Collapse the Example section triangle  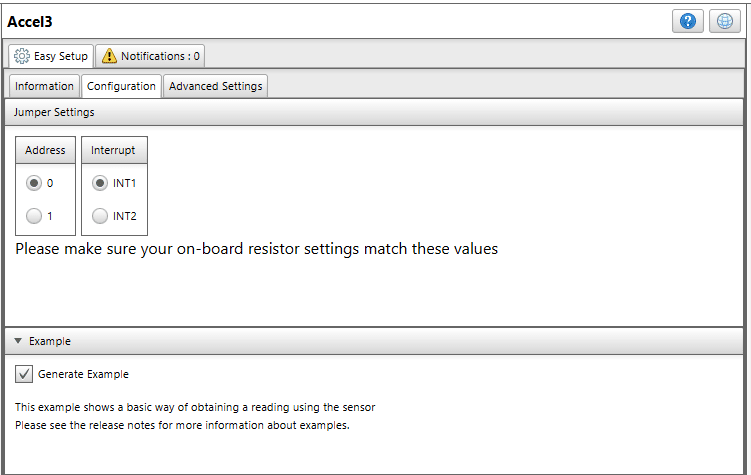18,341
